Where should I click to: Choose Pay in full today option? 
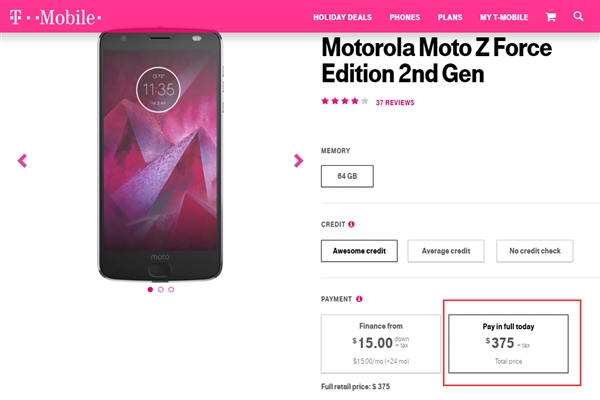(508, 345)
